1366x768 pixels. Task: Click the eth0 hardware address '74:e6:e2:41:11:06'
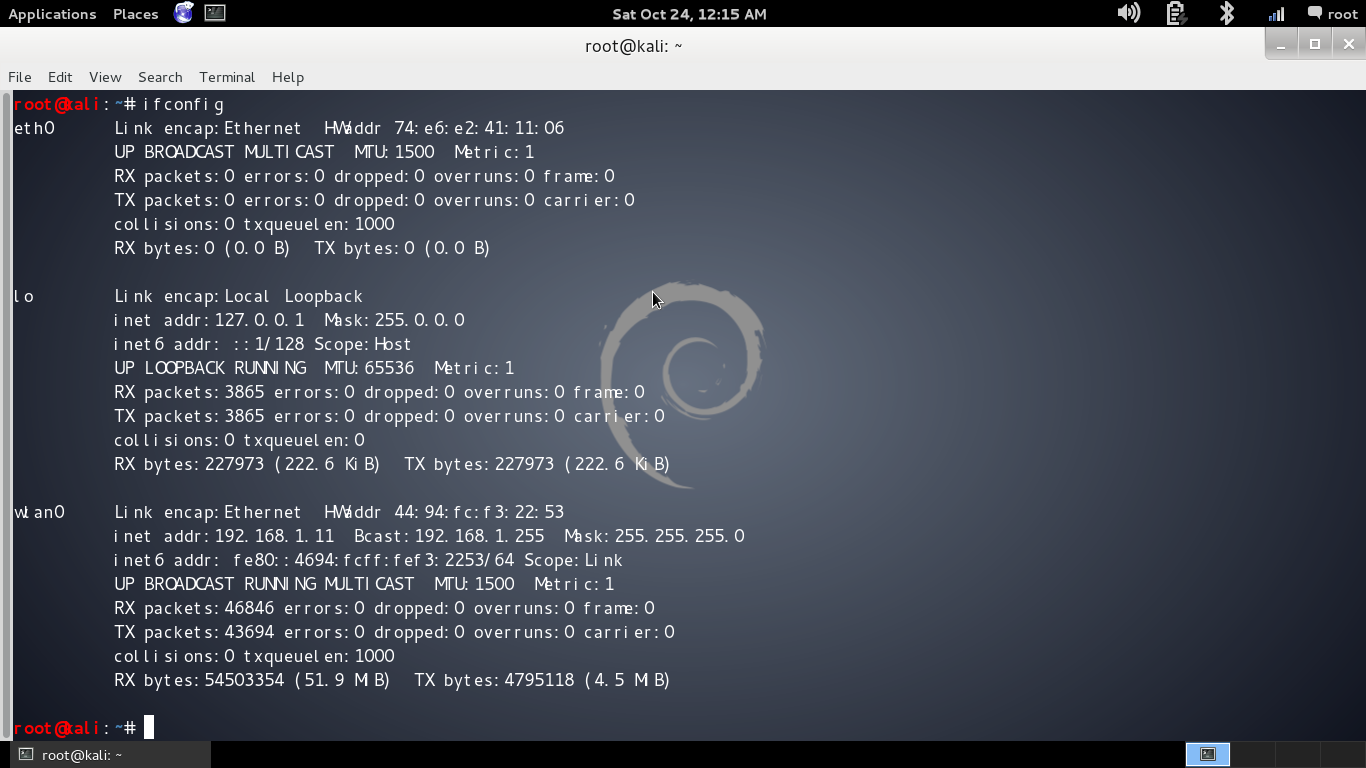coord(479,128)
